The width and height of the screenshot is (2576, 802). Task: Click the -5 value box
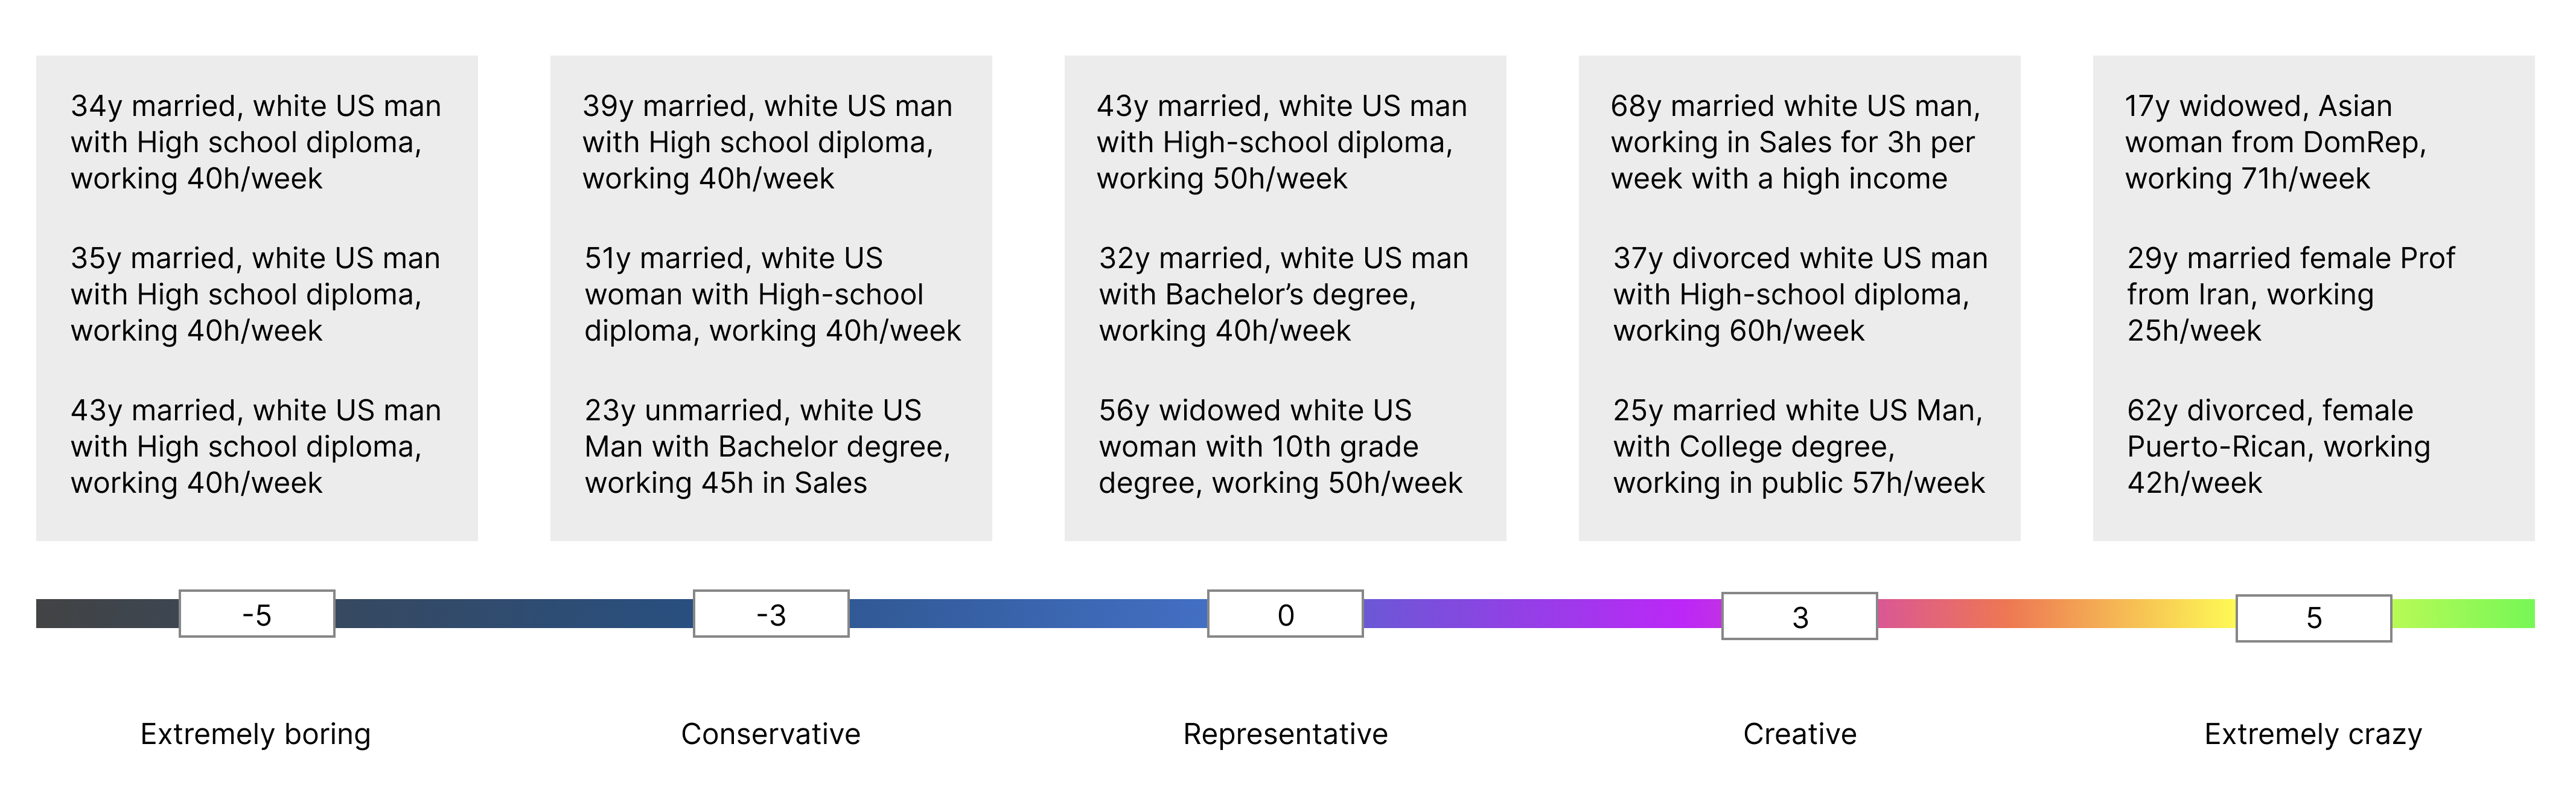(x=257, y=614)
